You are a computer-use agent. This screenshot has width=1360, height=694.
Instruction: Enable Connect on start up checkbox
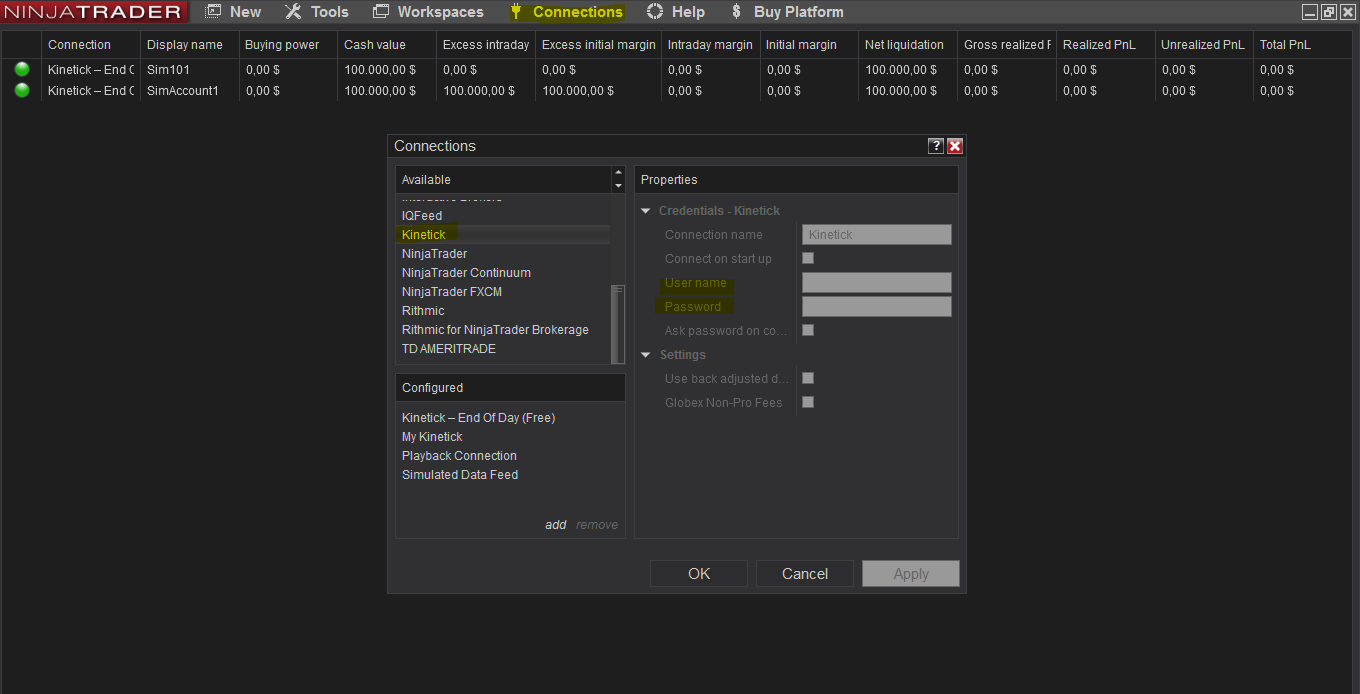808,258
